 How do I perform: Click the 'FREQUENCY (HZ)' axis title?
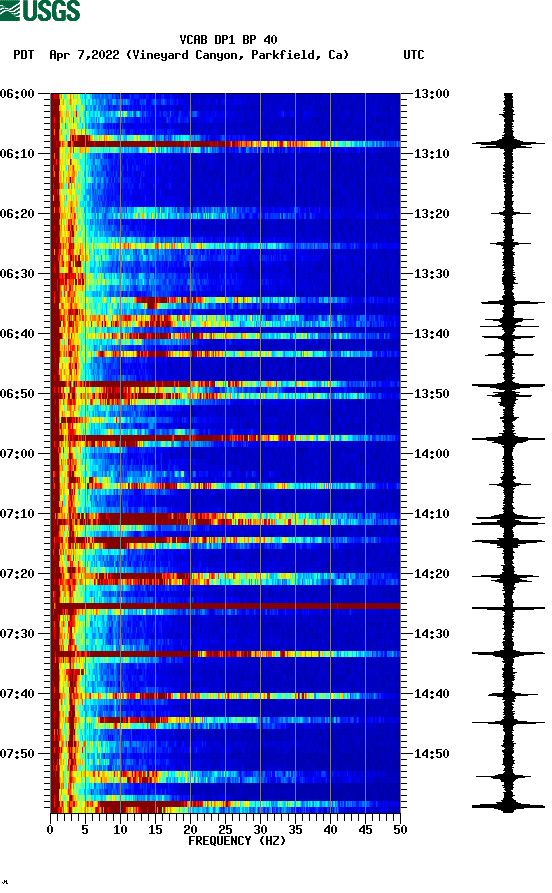tap(237, 841)
